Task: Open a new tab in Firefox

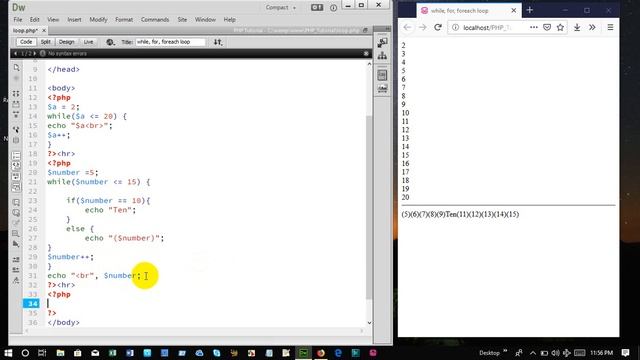Action: (x=530, y=10)
